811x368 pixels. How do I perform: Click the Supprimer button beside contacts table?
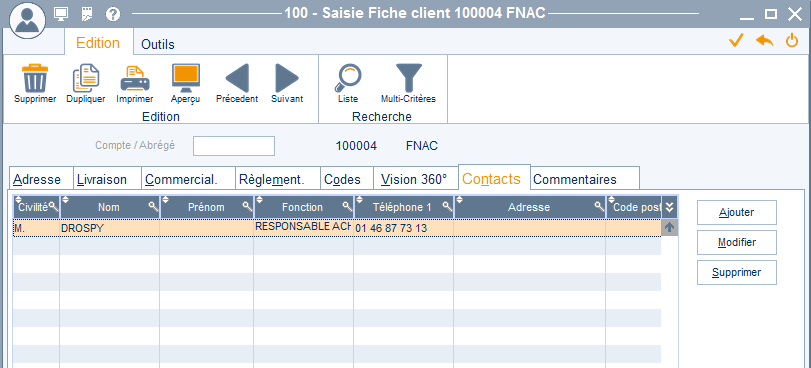[737, 272]
